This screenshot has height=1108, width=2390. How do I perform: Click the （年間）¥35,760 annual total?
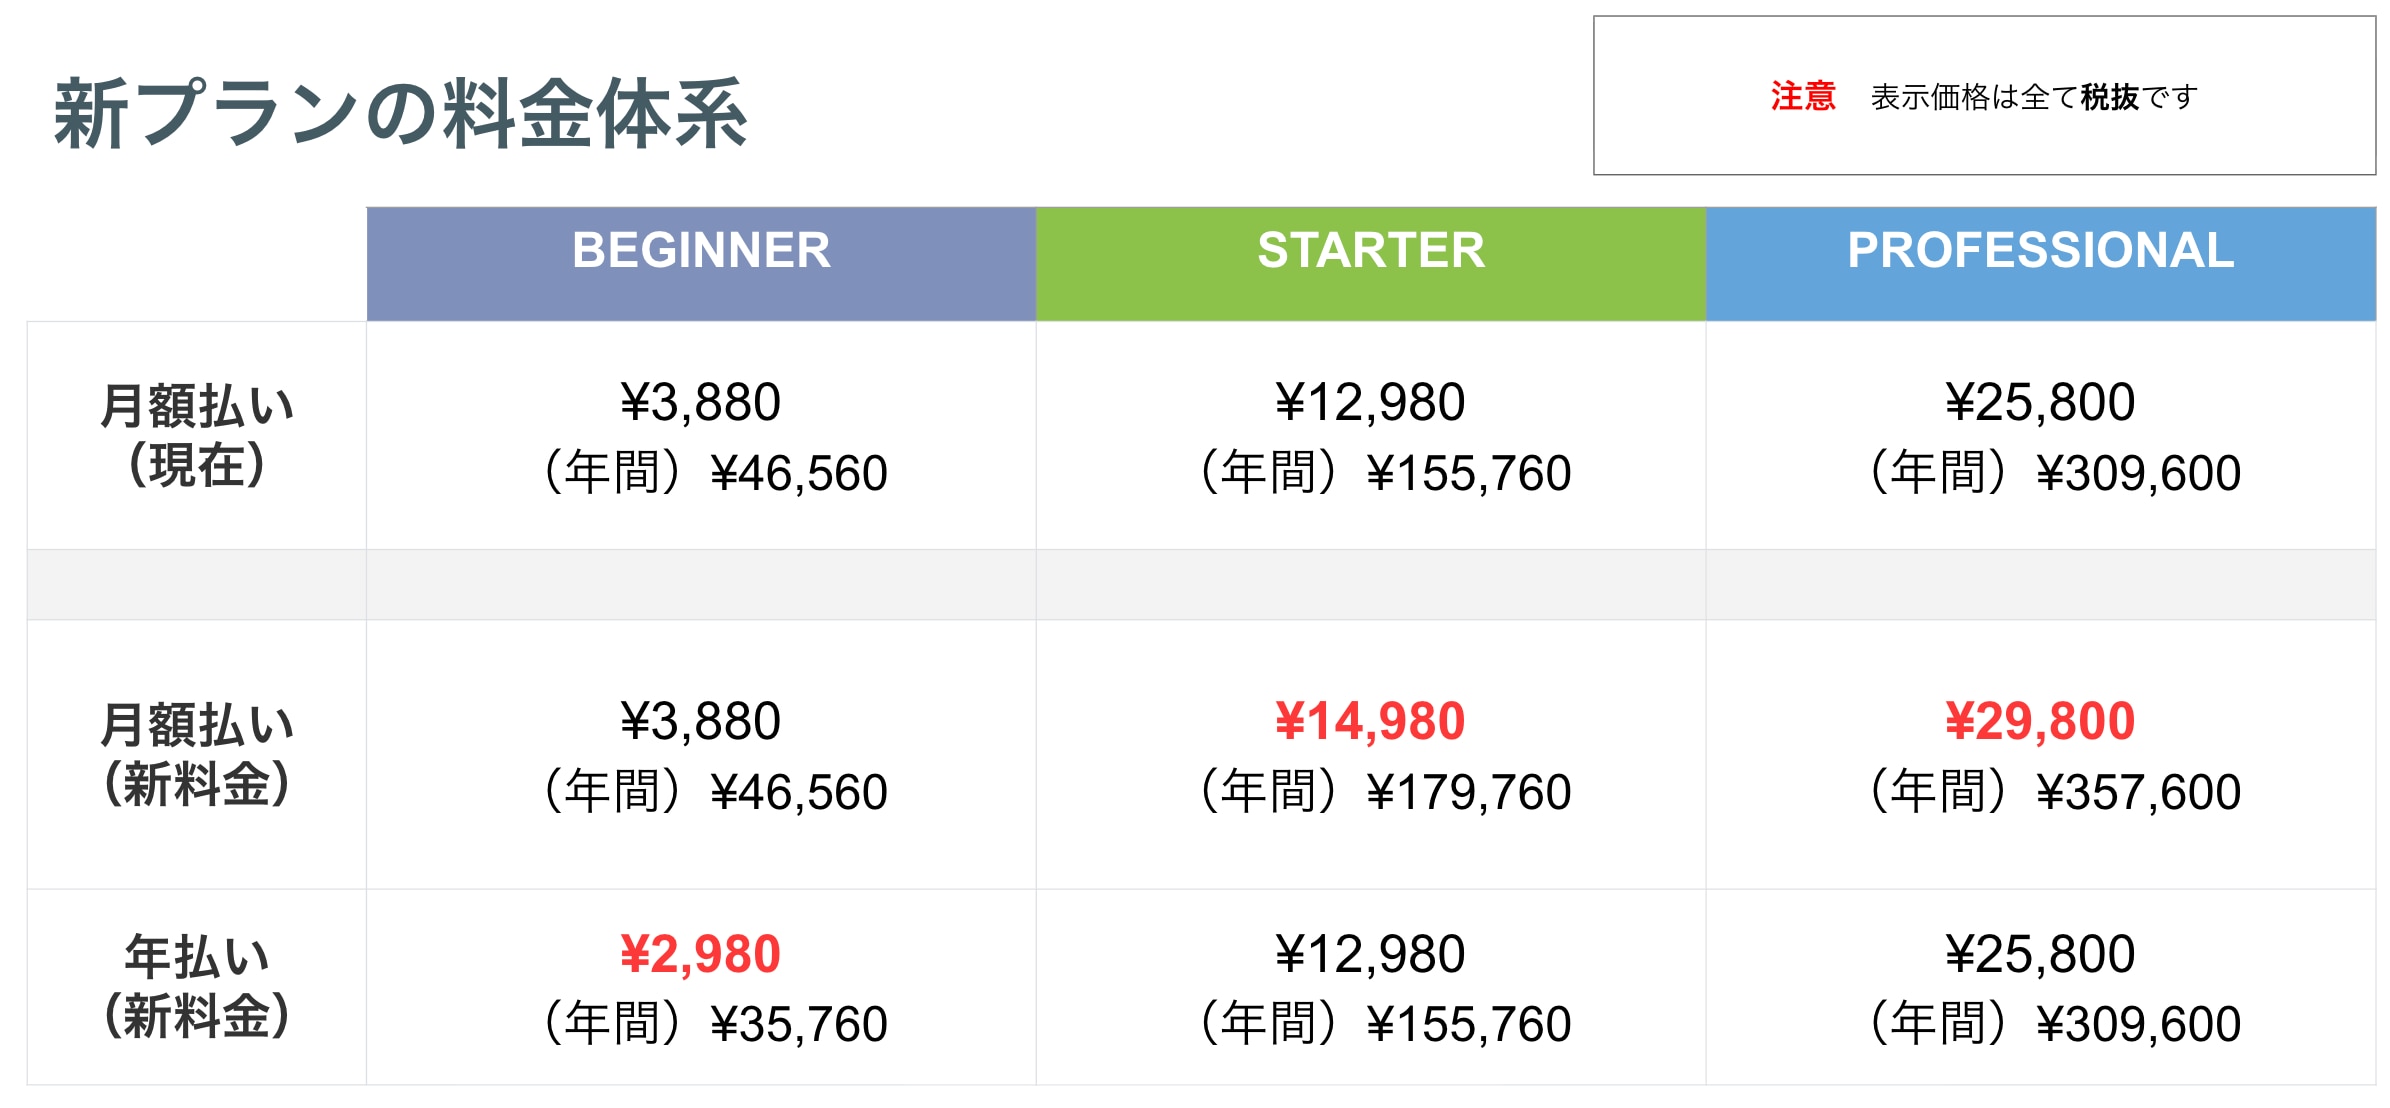pos(714,1024)
